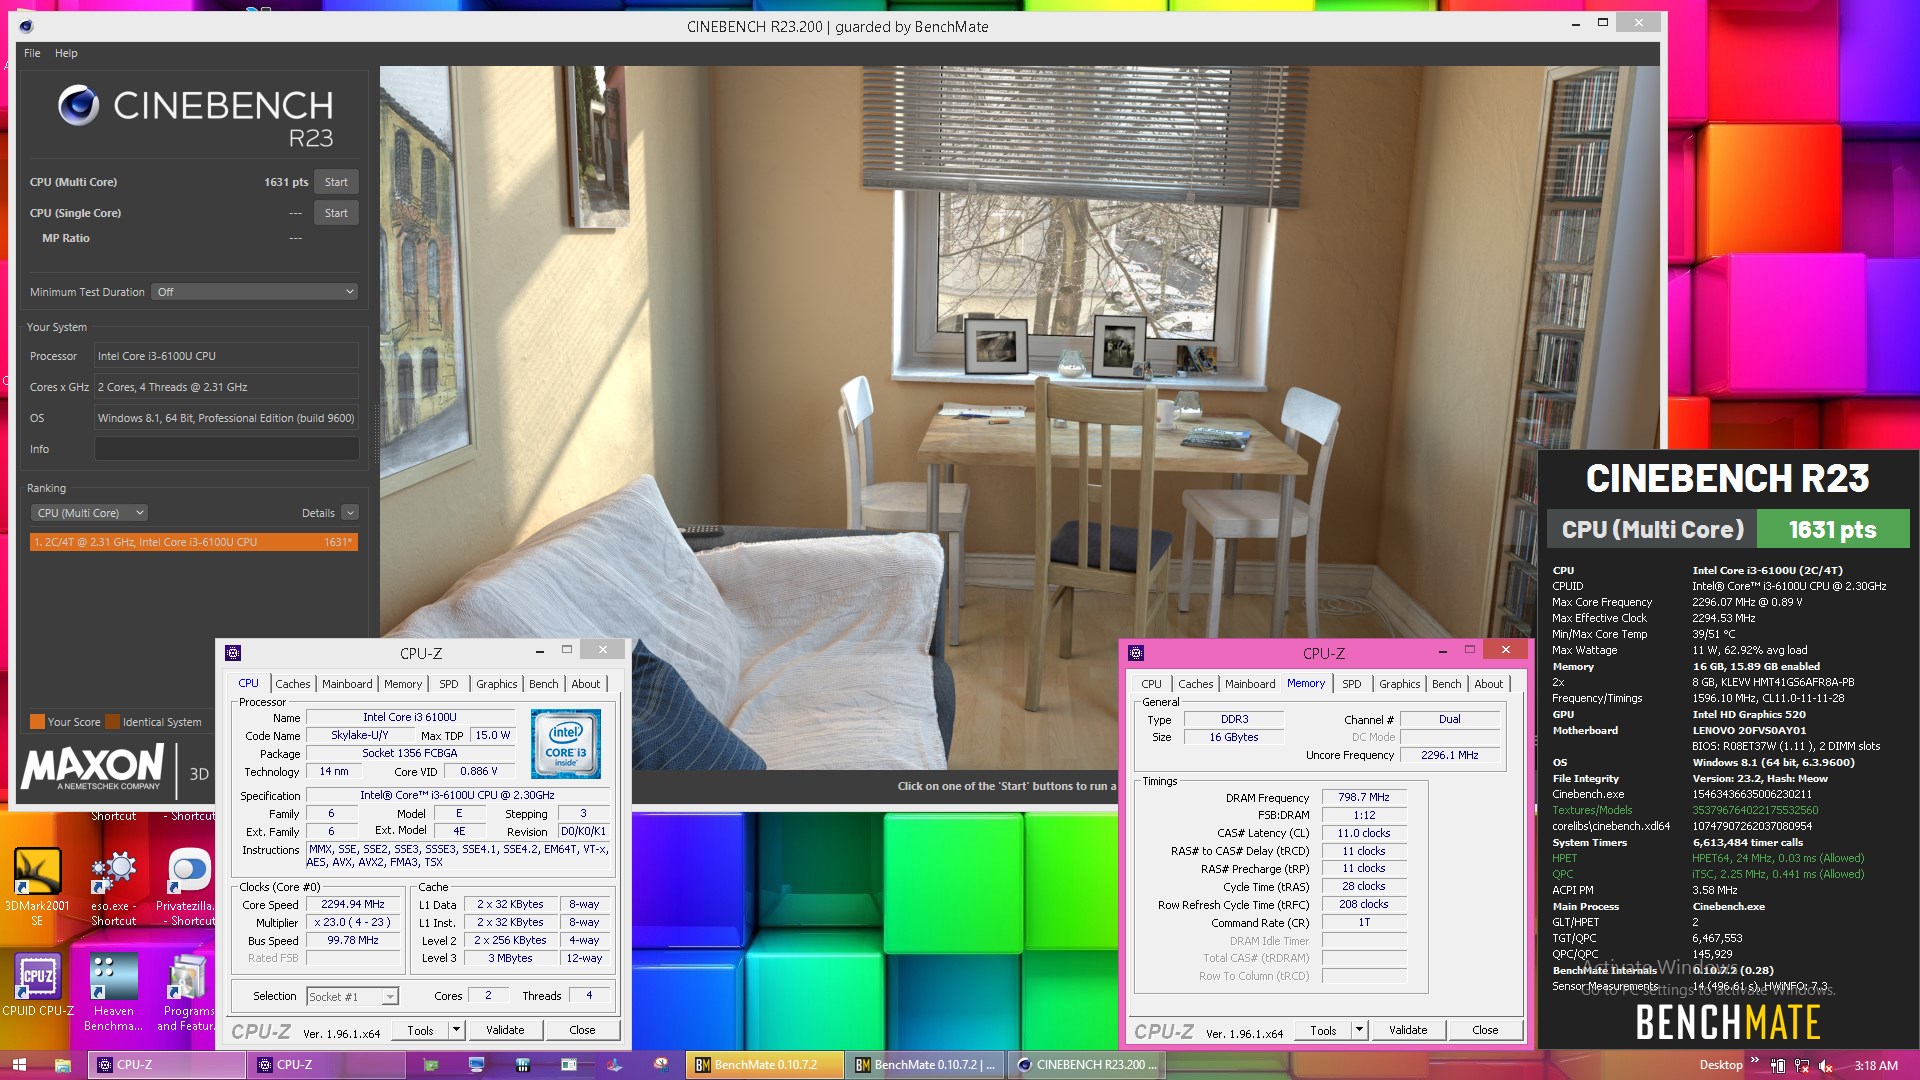
Task: Open SPD tab in right CPU-Z
Action: 1352,684
